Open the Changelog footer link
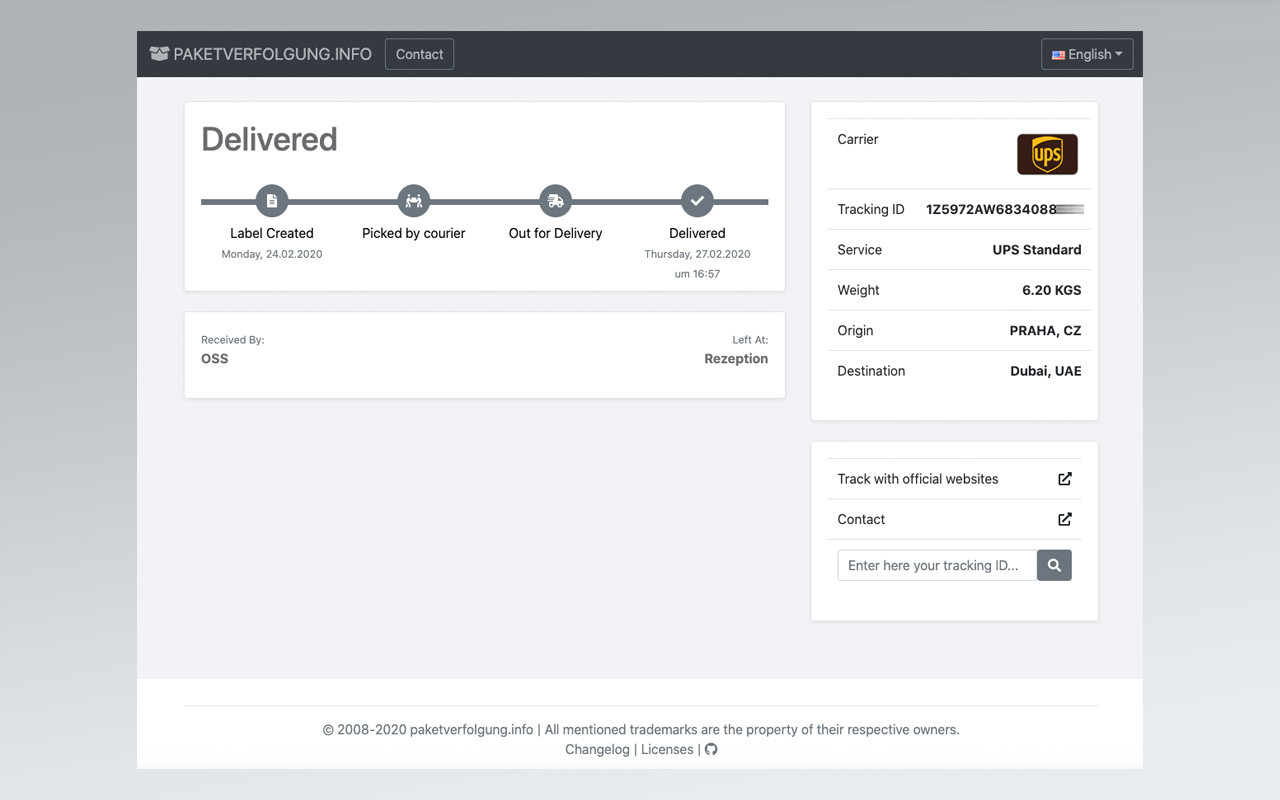 pos(597,749)
